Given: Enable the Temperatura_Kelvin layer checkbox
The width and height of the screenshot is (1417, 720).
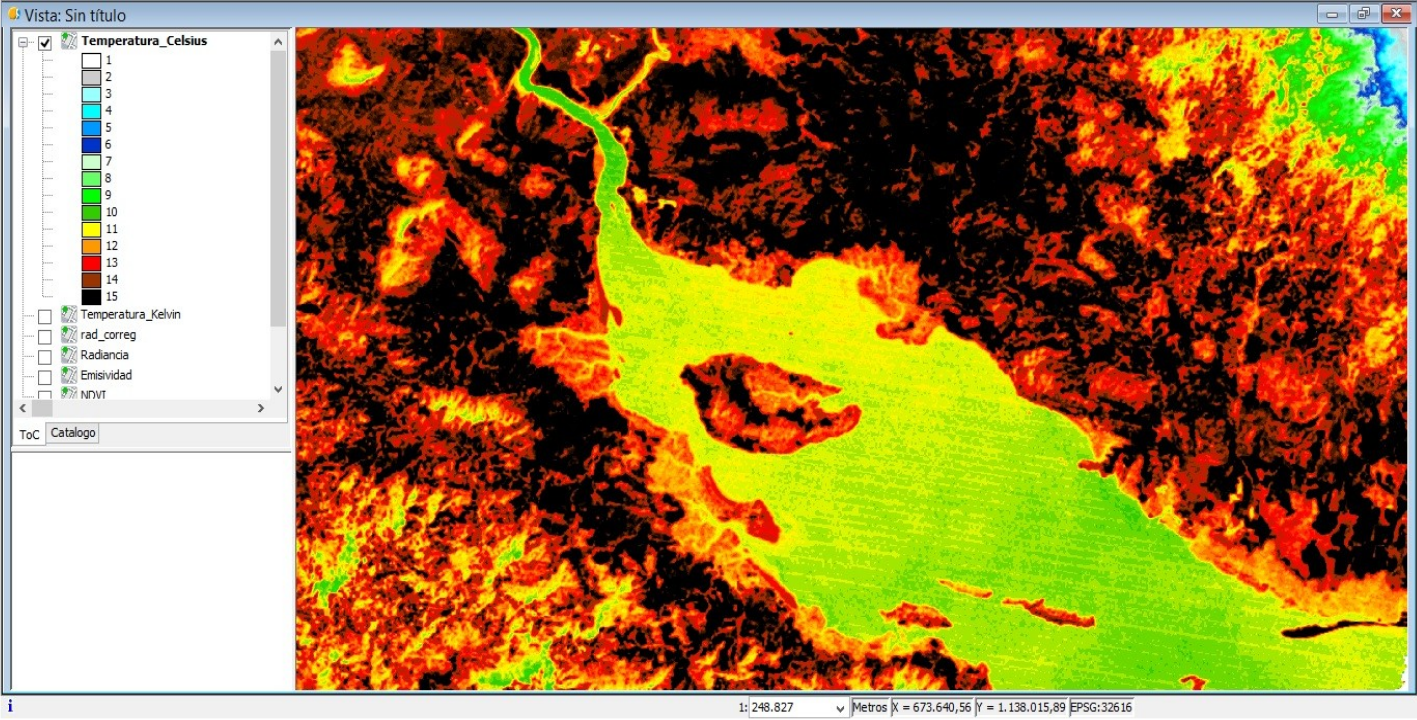Looking at the screenshot, I should click(45, 316).
